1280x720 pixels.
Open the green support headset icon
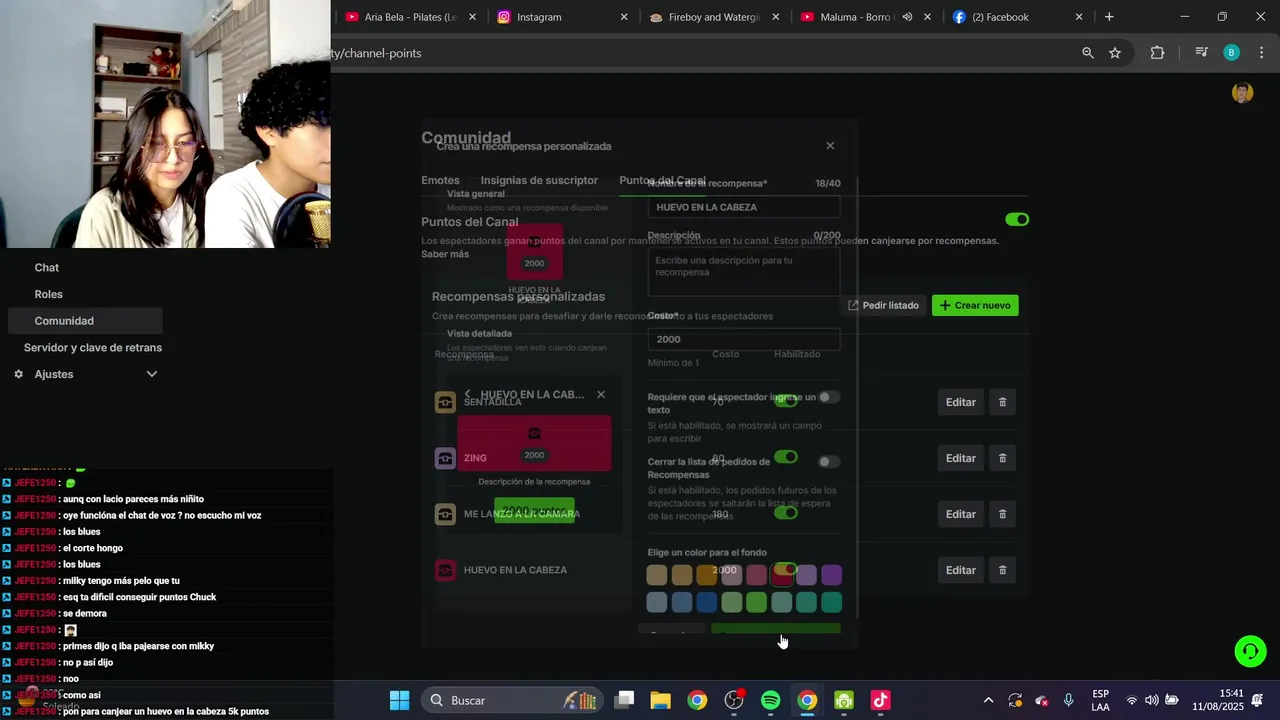(x=1250, y=651)
